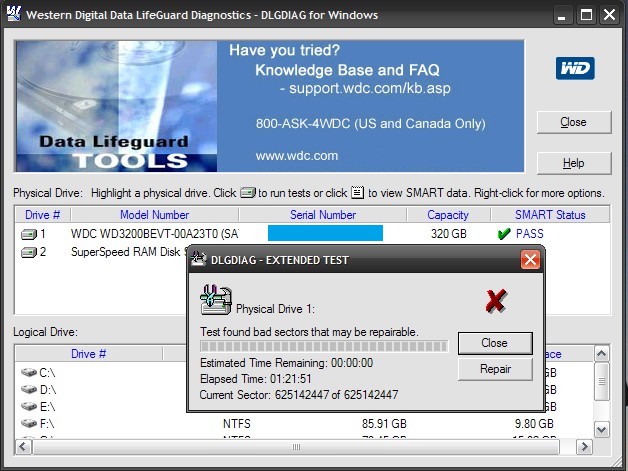The height and width of the screenshot is (471, 628).
Task: Click the C:\ logical drive icon
Action: 29,372
